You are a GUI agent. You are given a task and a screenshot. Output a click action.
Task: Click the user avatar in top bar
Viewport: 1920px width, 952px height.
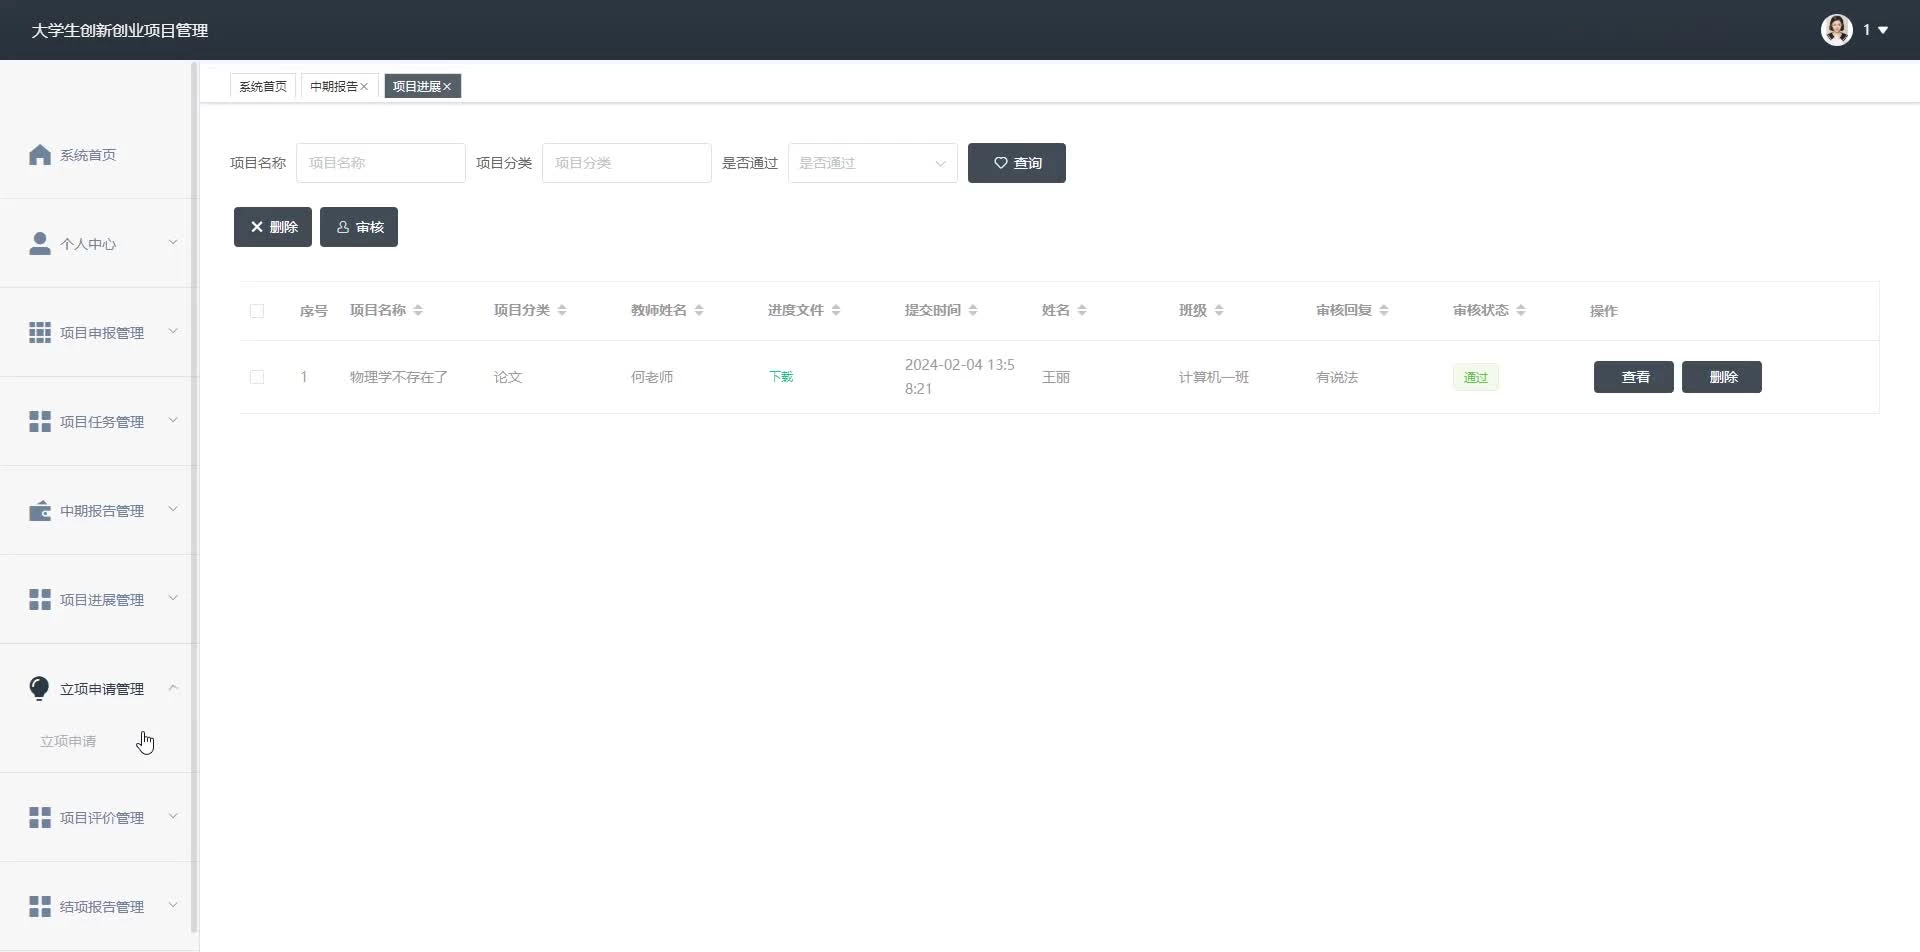[x=1836, y=30]
